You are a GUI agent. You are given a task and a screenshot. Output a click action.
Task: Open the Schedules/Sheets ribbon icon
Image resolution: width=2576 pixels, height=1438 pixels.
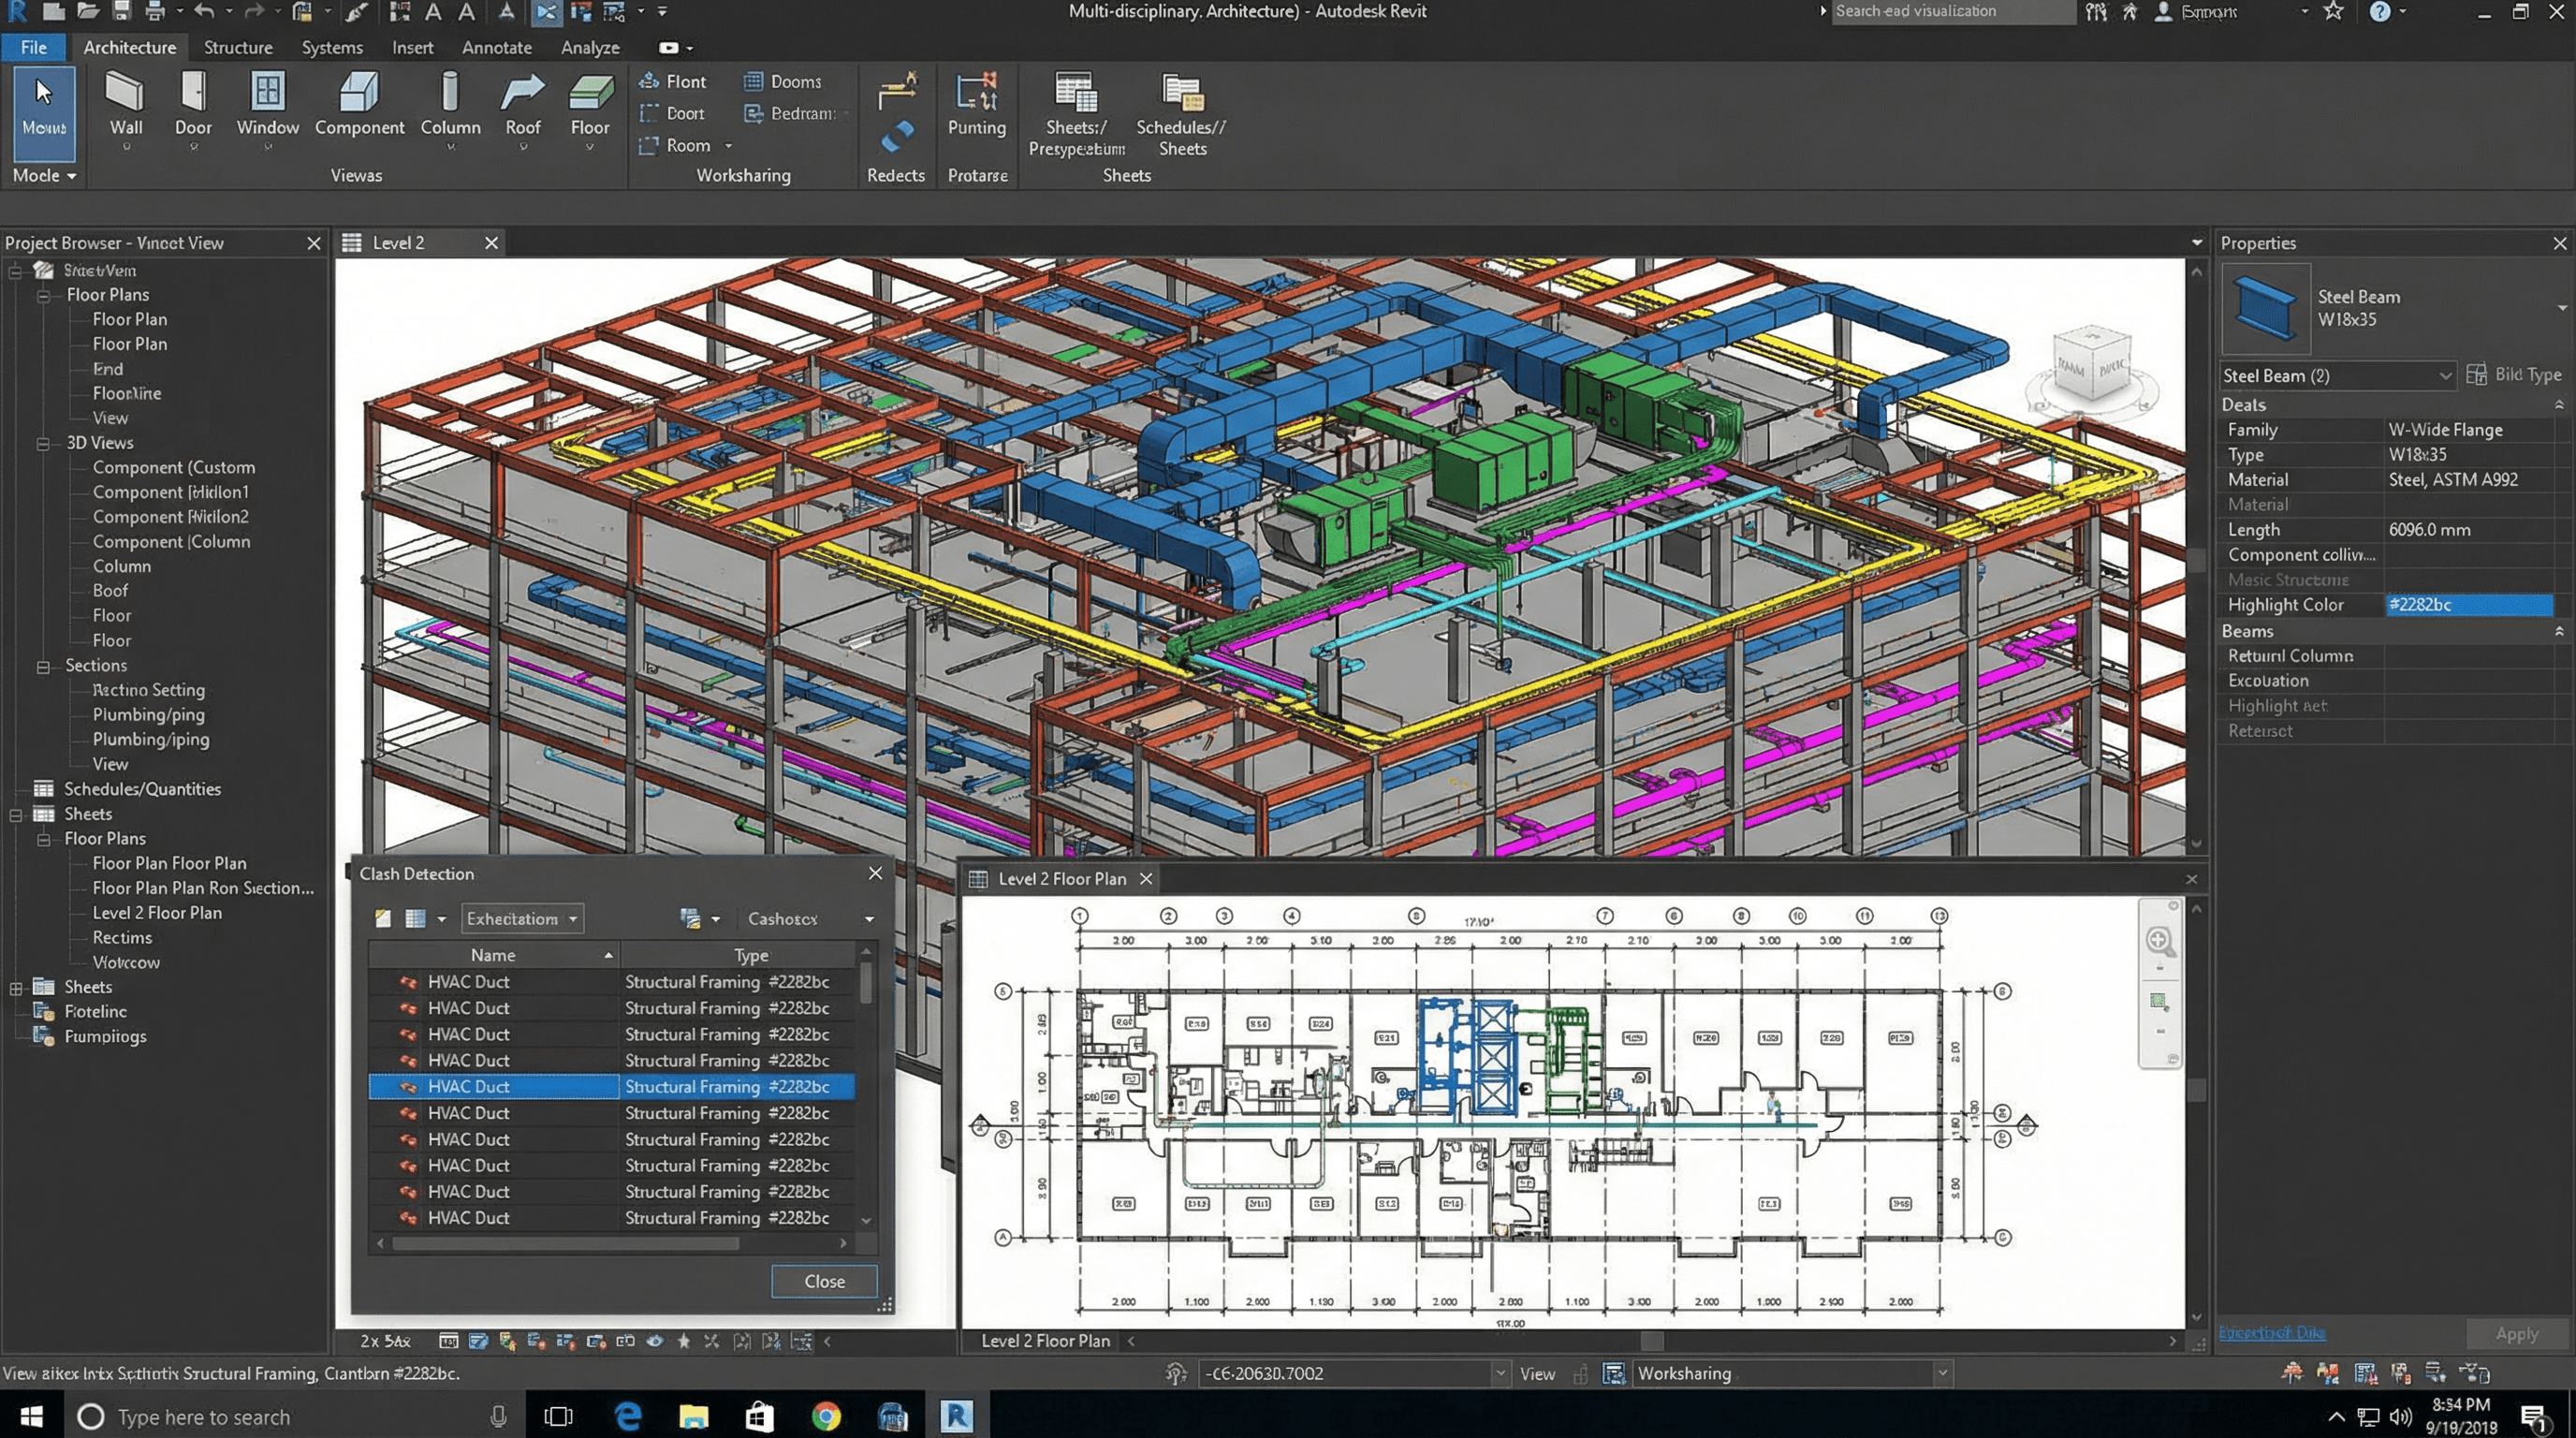[1181, 93]
